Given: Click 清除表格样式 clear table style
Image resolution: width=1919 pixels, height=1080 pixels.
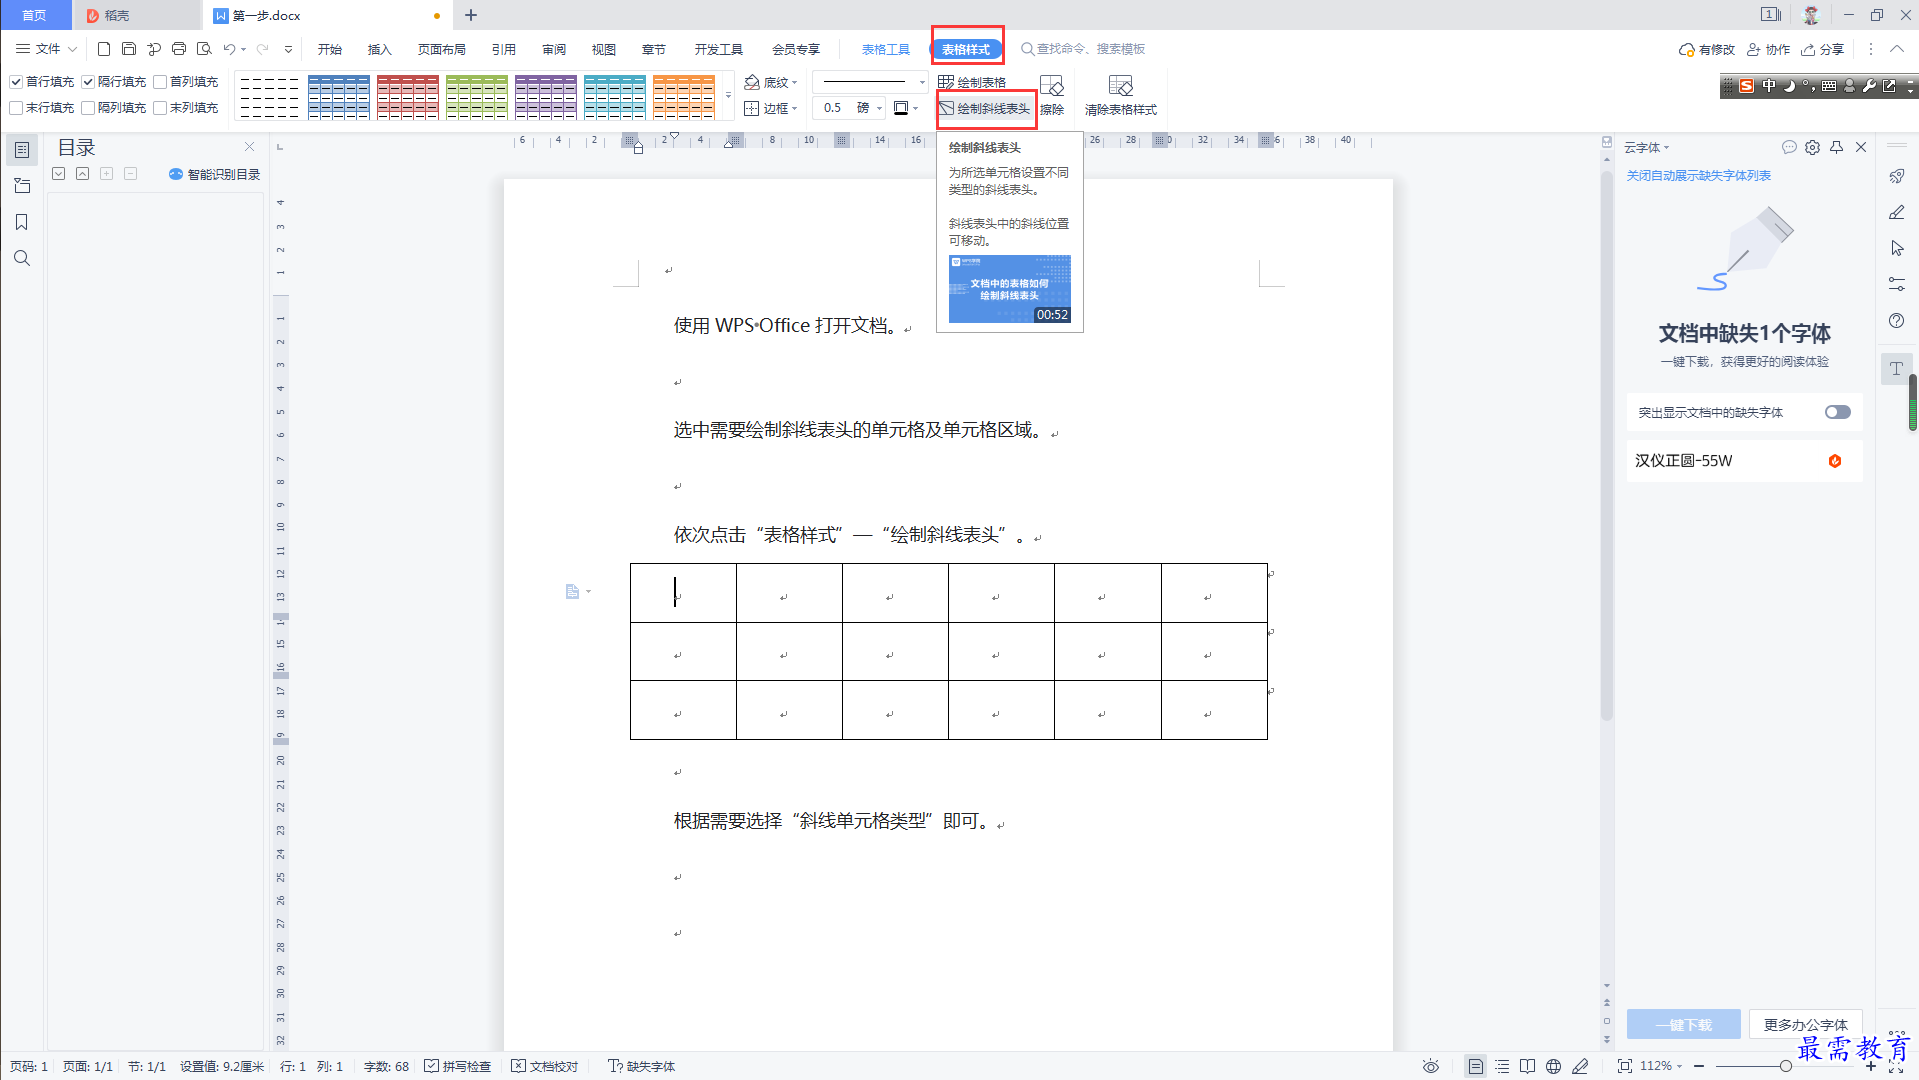Looking at the screenshot, I should click(x=1121, y=95).
